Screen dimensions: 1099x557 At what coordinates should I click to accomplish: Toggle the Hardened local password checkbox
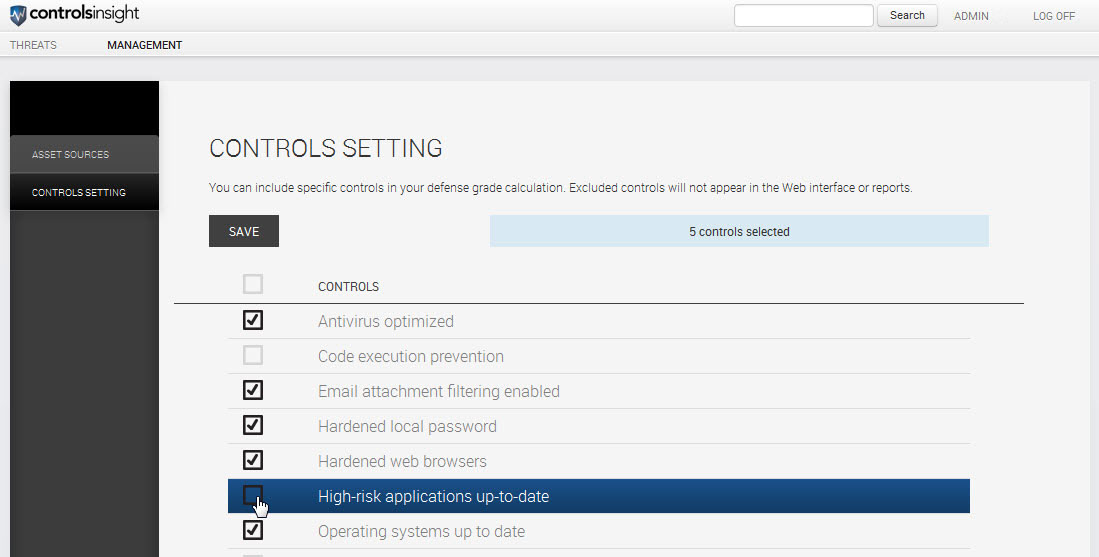pyautogui.click(x=253, y=426)
